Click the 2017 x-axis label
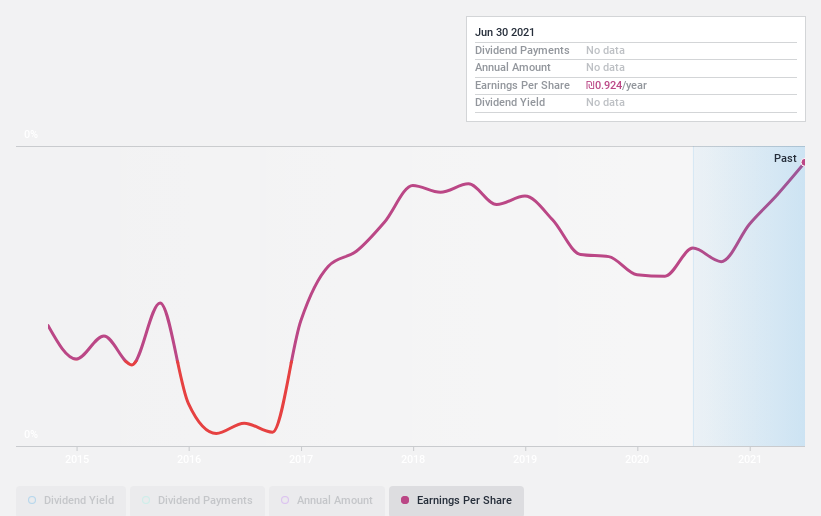The height and width of the screenshot is (516, 821). tap(301, 459)
